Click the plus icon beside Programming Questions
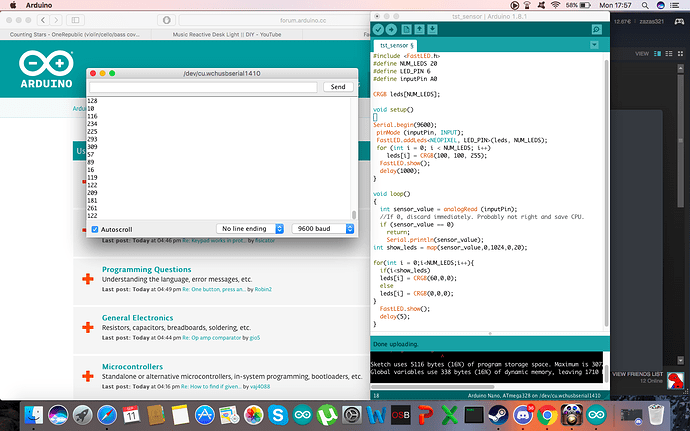The image size is (690, 431). tap(88, 279)
